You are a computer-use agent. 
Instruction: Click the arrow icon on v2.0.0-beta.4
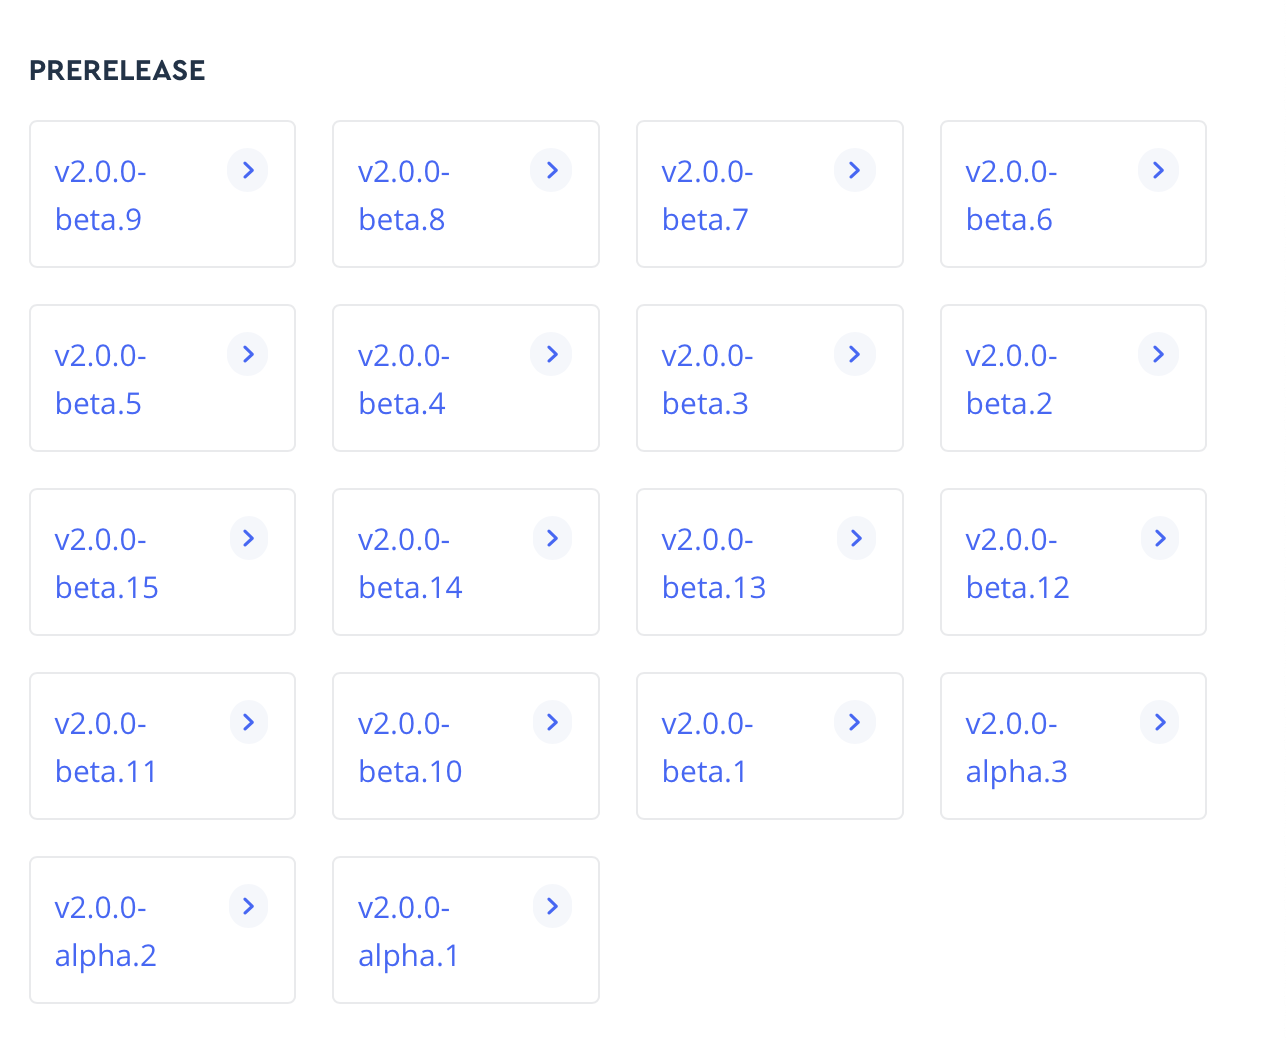pos(551,354)
